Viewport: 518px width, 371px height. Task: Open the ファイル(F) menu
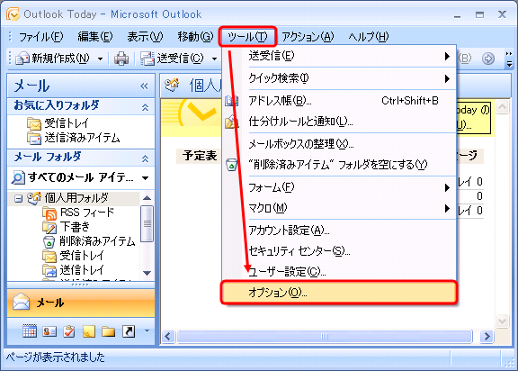pyautogui.click(x=41, y=37)
